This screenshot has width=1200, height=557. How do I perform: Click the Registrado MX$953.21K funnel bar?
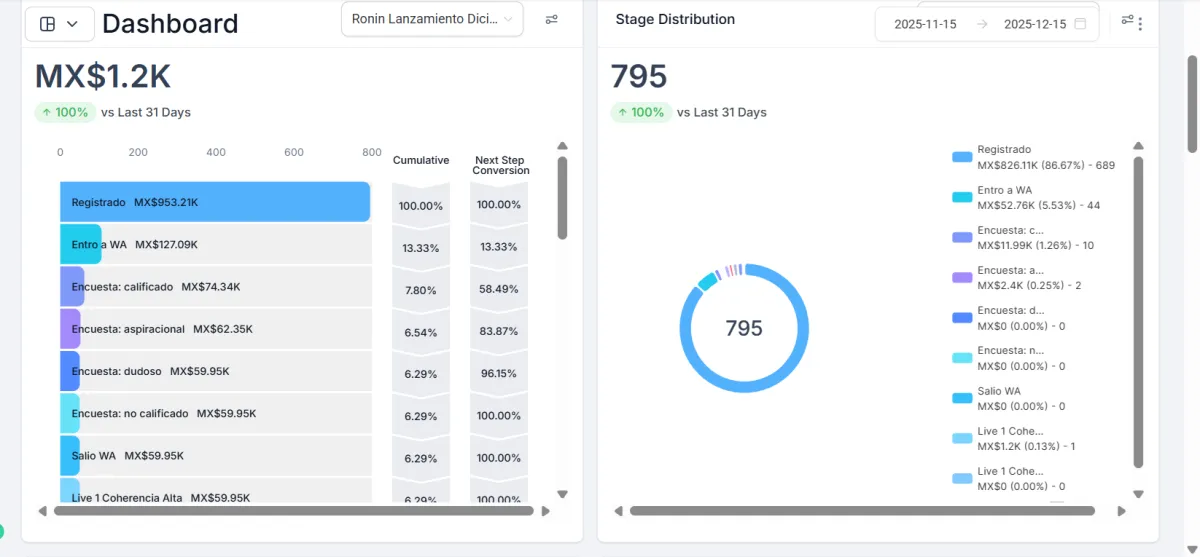pyautogui.click(x=215, y=202)
